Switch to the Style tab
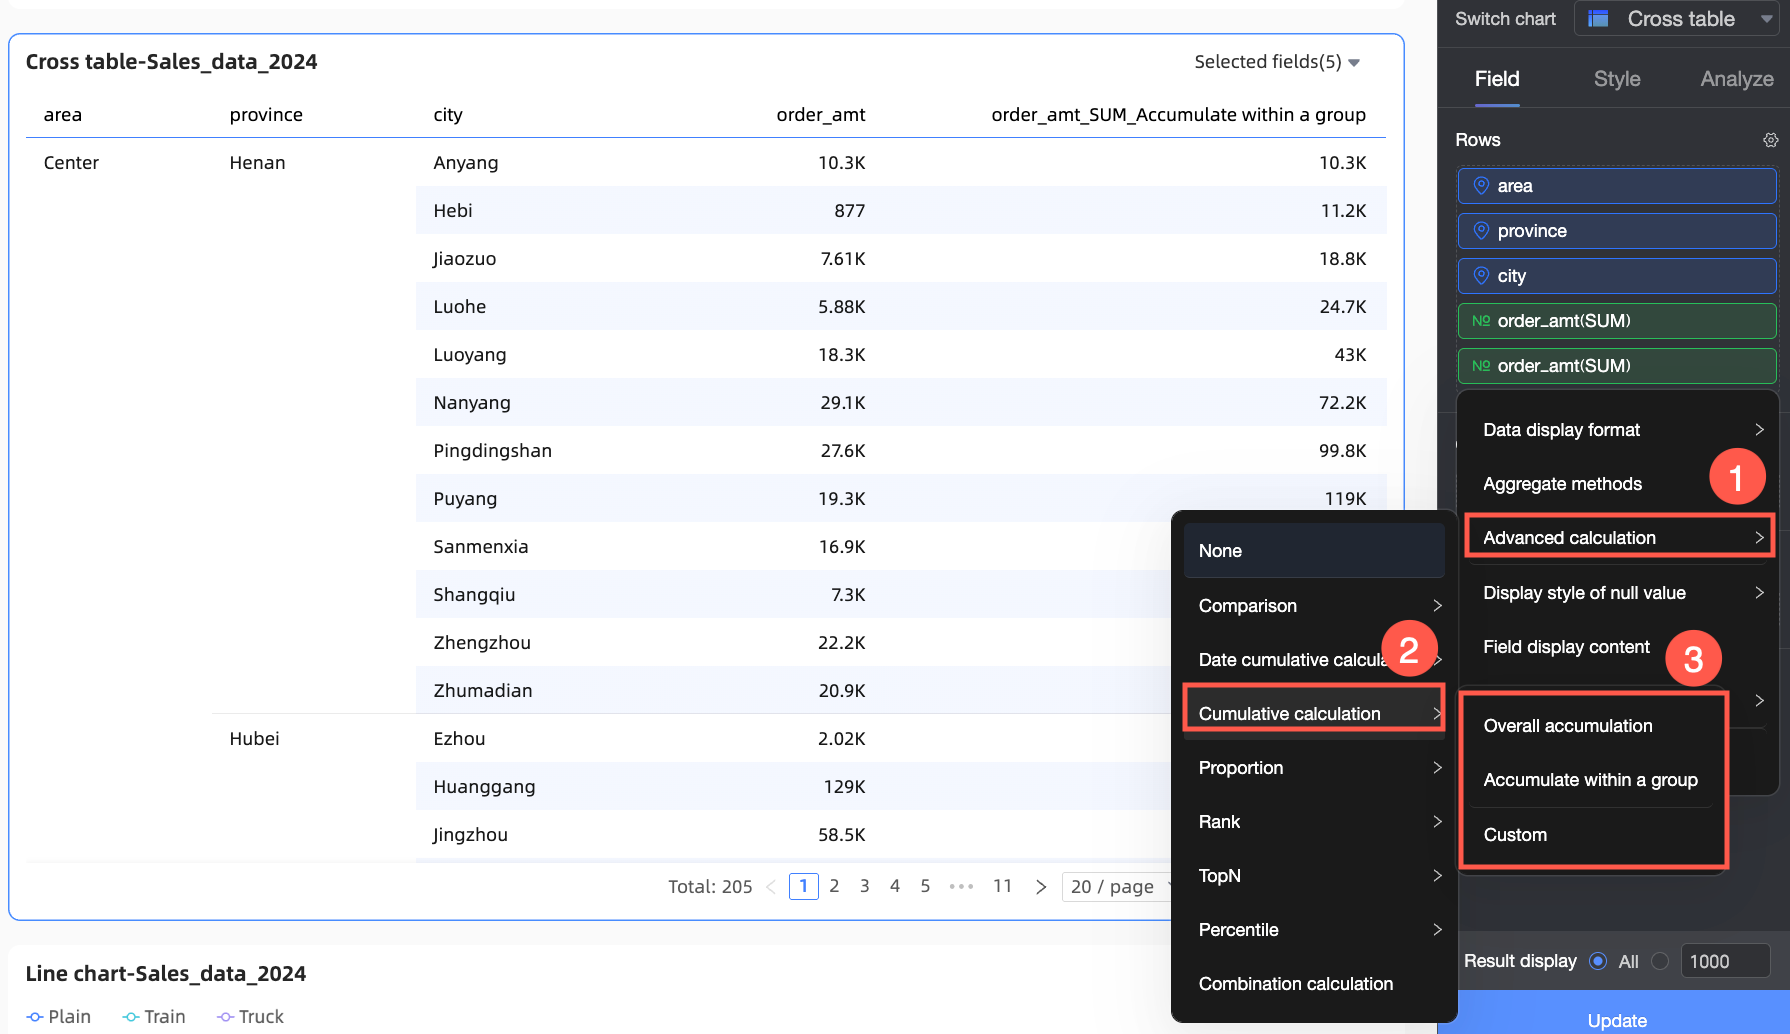Image resolution: width=1790 pixels, height=1034 pixels. pyautogui.click(x=1617, y=79)
